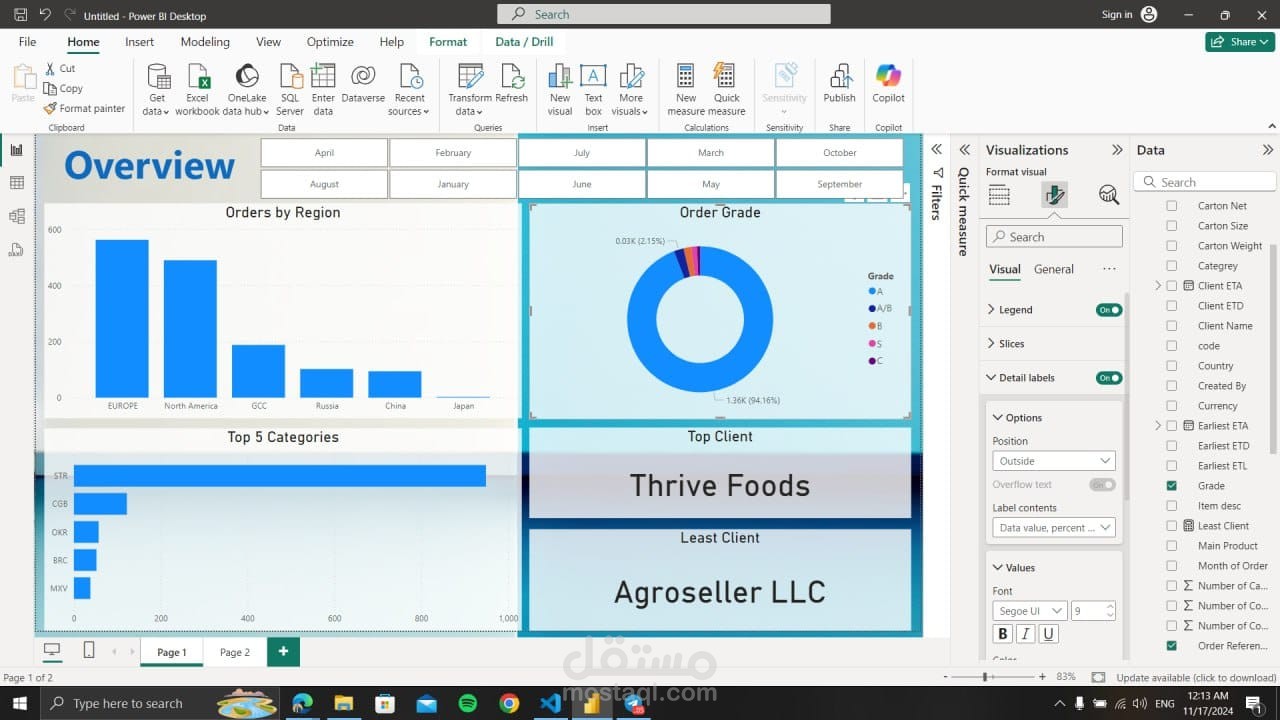This screenshot has width=1280, height=720.
Task: Open the Insert ribbon tab
Action: tap(139, 42)
